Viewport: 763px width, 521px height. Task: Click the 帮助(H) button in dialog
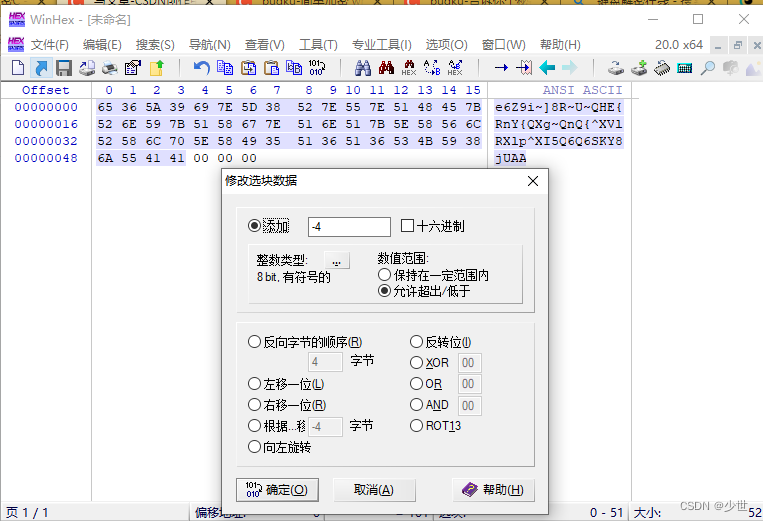(x=493, y=490)
